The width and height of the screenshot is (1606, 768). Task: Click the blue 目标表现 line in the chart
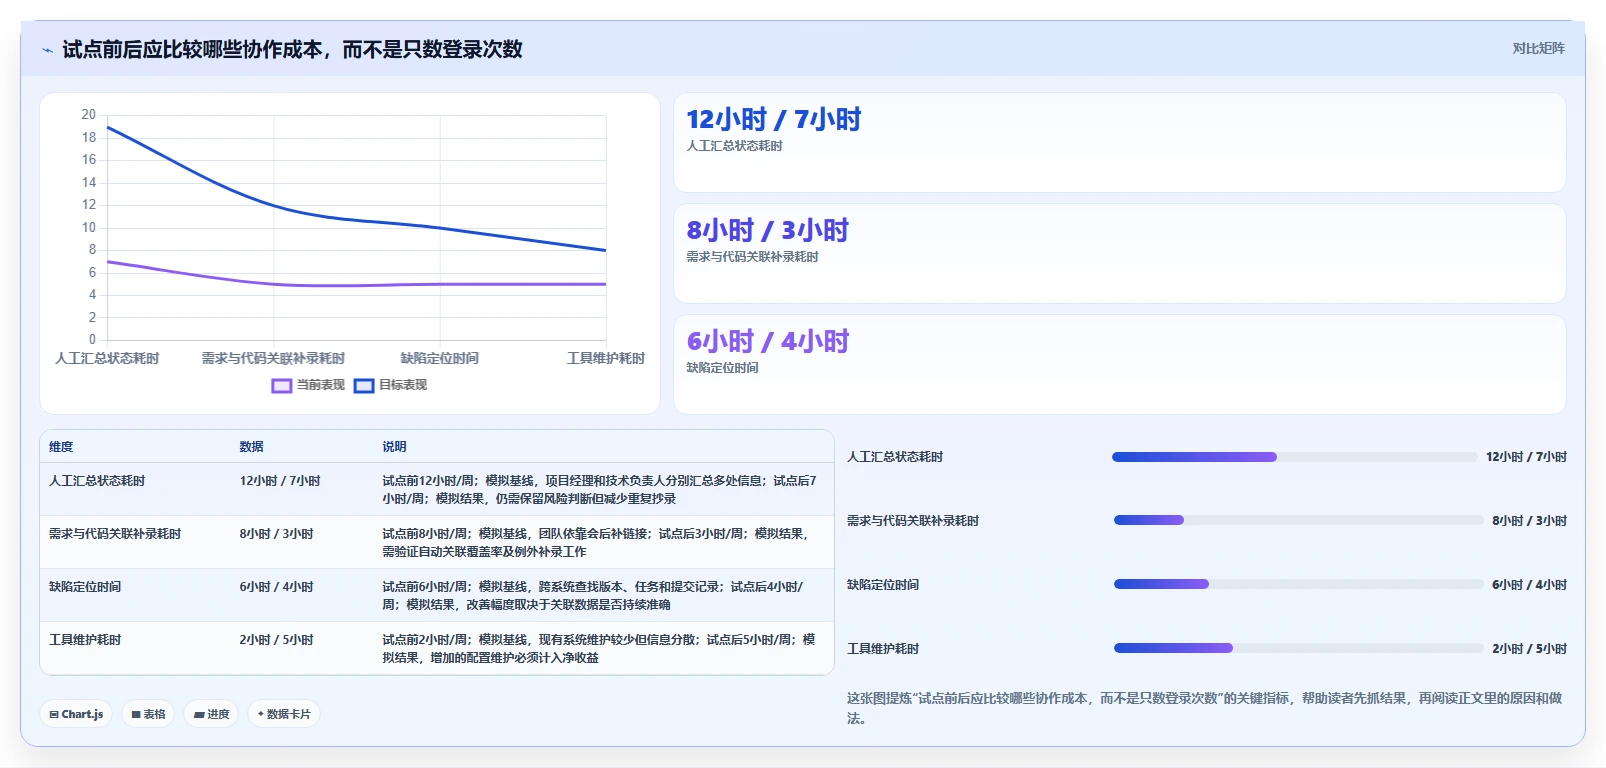(274, 206)
